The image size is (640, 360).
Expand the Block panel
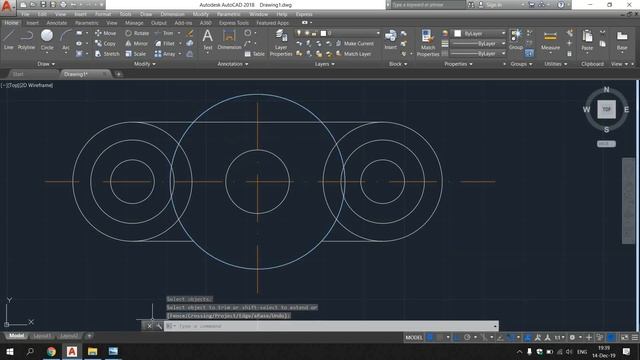[398, 64]
